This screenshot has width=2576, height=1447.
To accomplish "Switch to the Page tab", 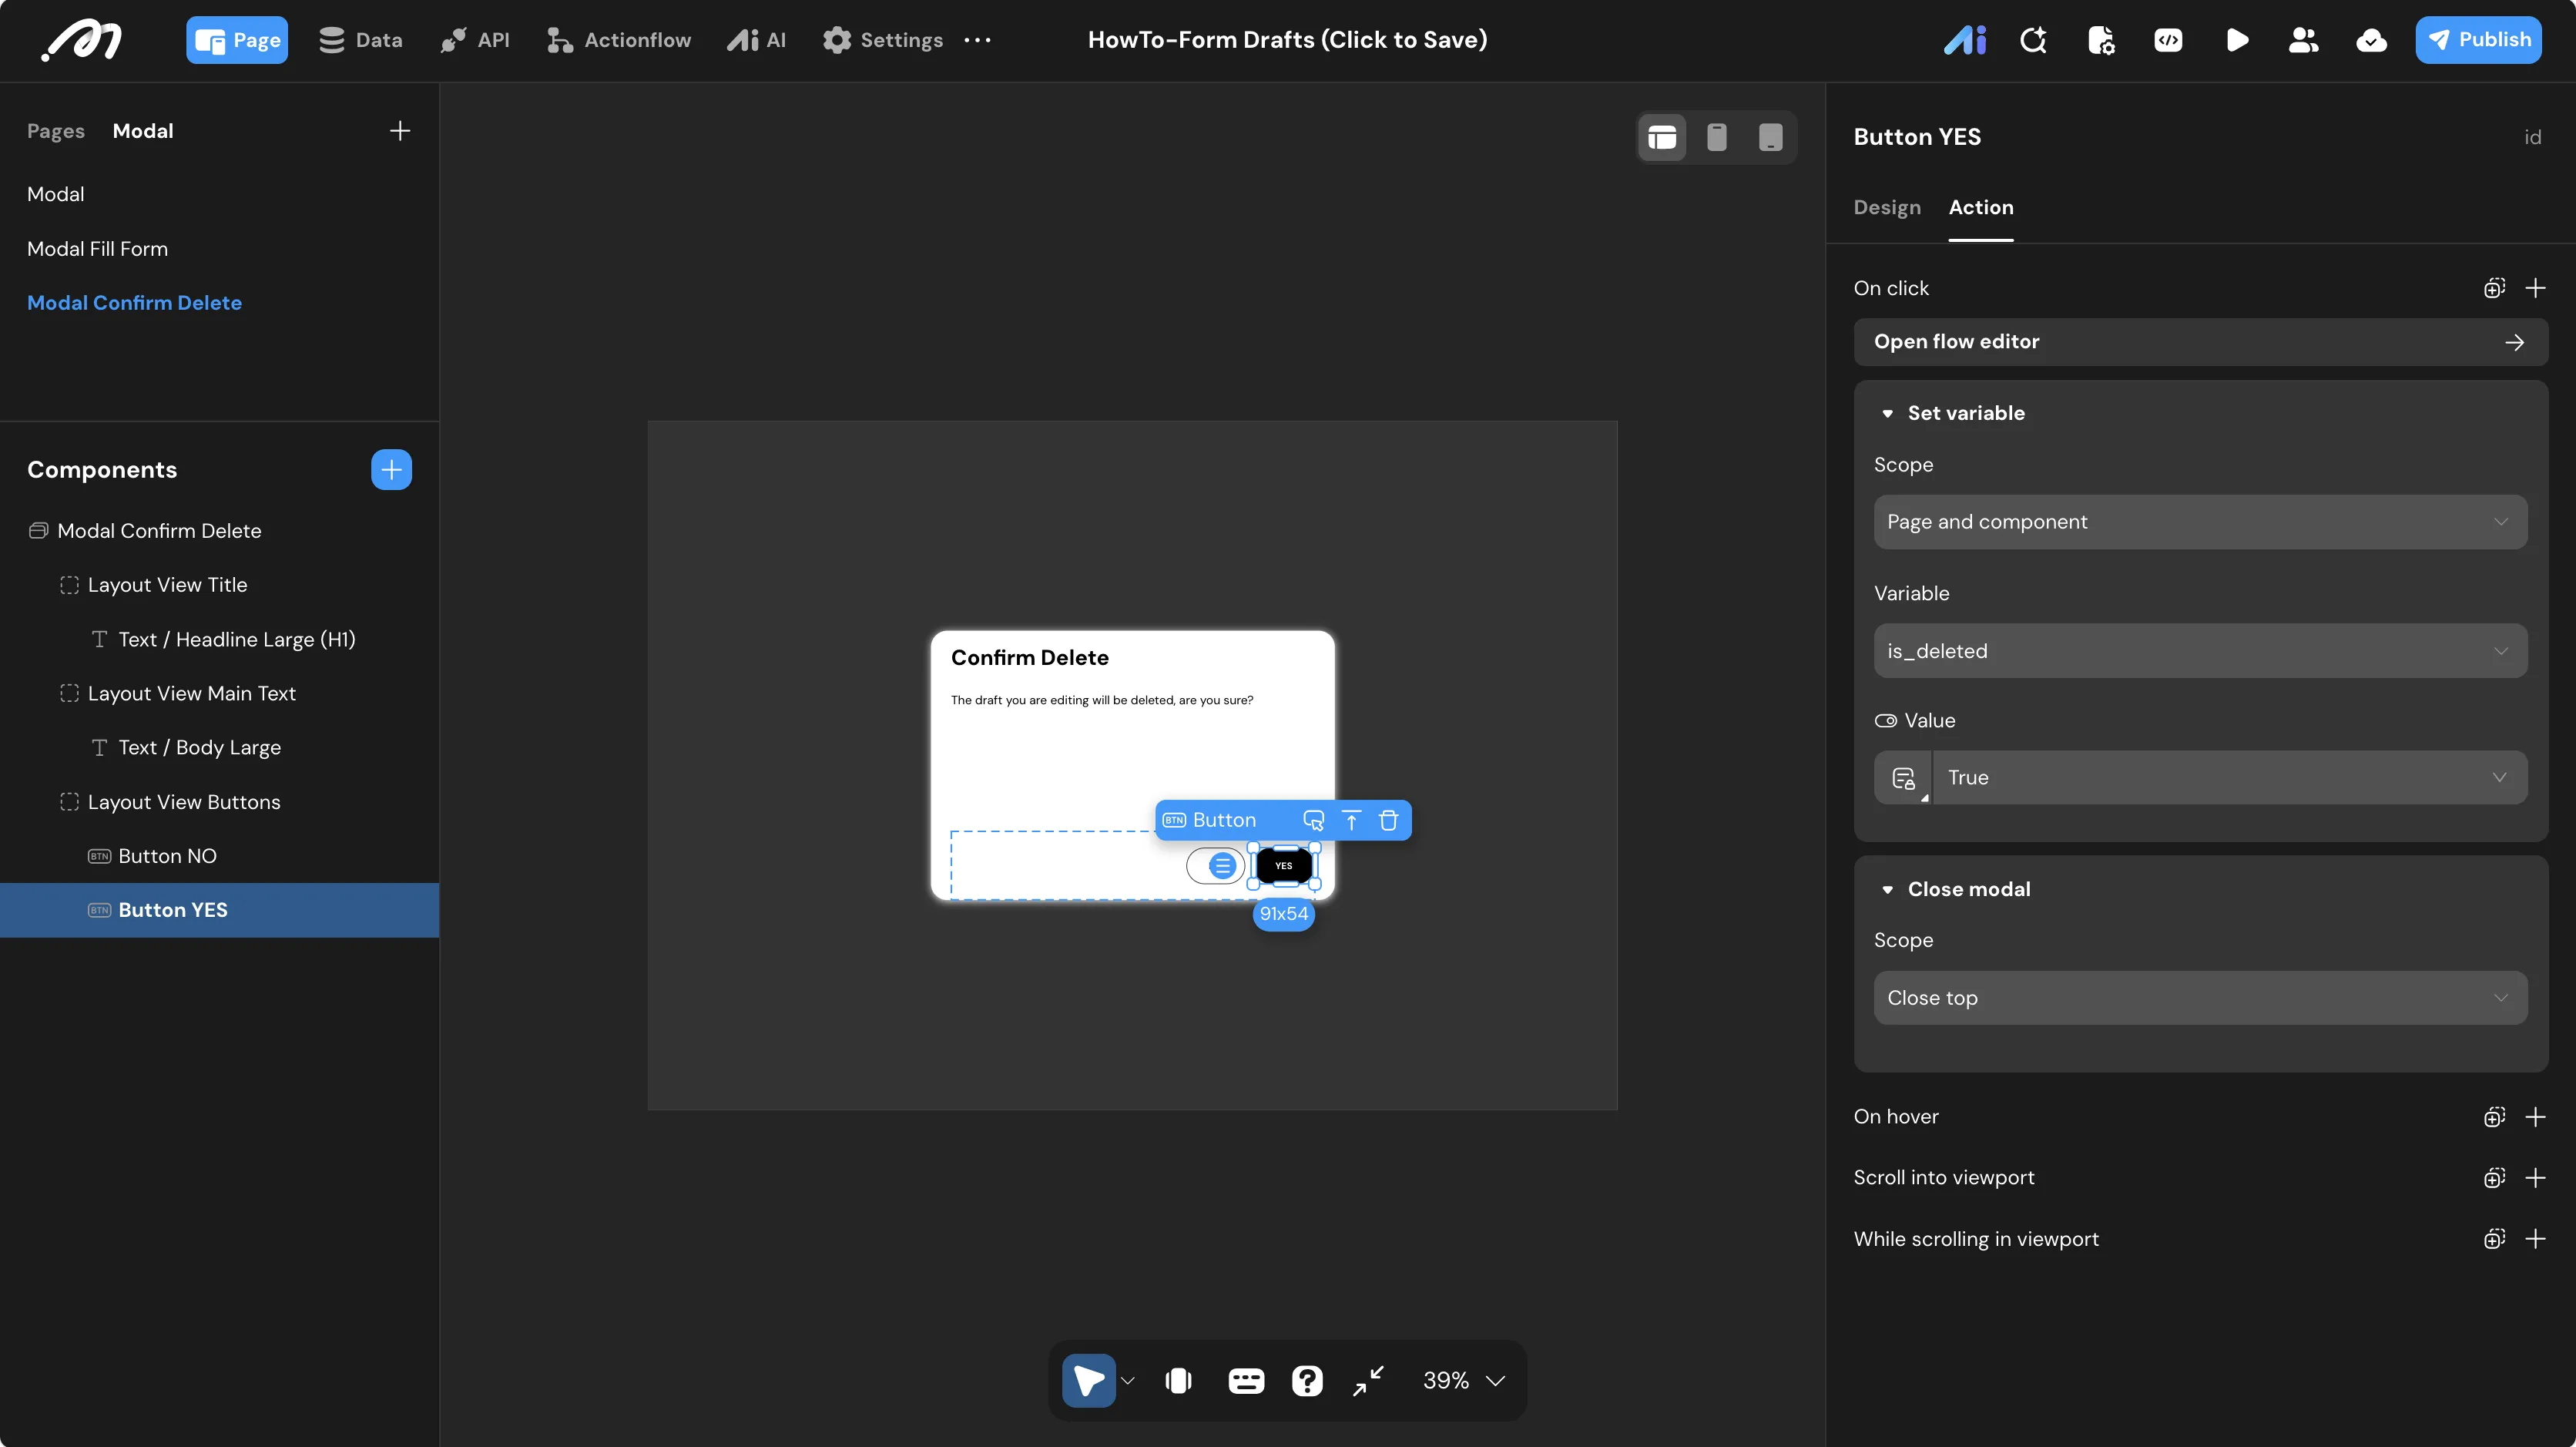I will [x=237, y=40].
